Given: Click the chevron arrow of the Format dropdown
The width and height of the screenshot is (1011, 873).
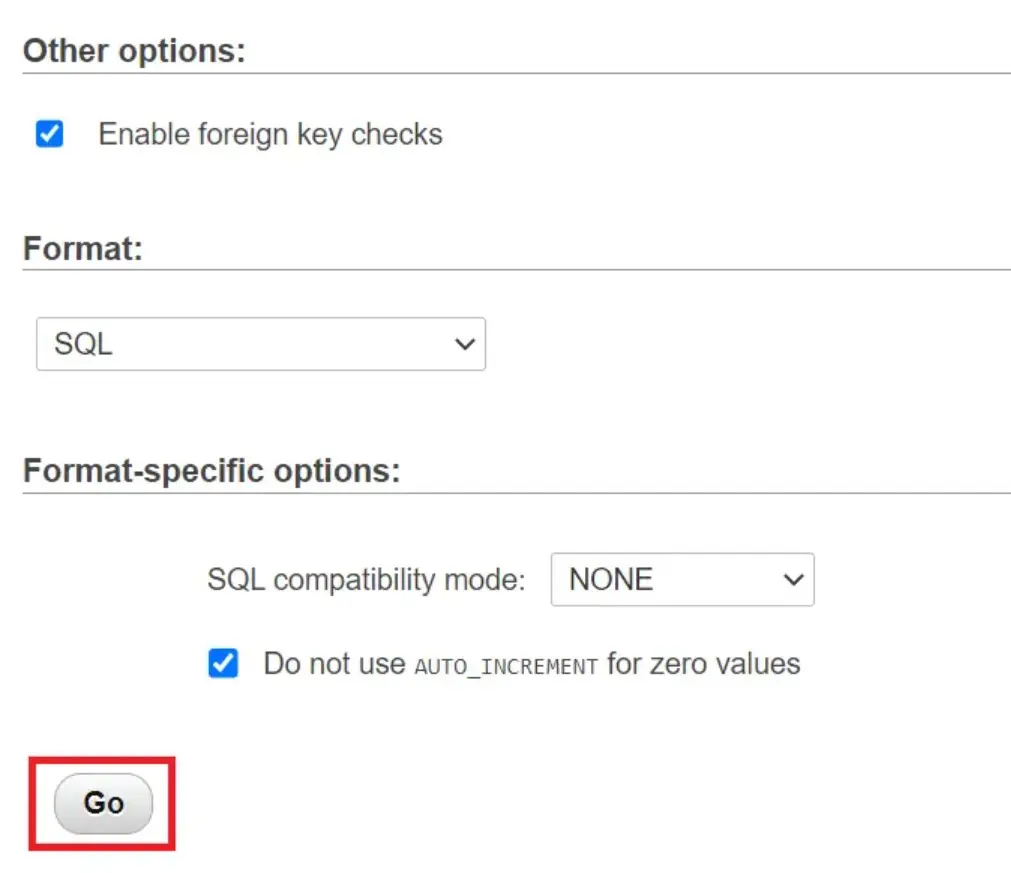Looking at the screenshot, I should [x=464, y=344].
